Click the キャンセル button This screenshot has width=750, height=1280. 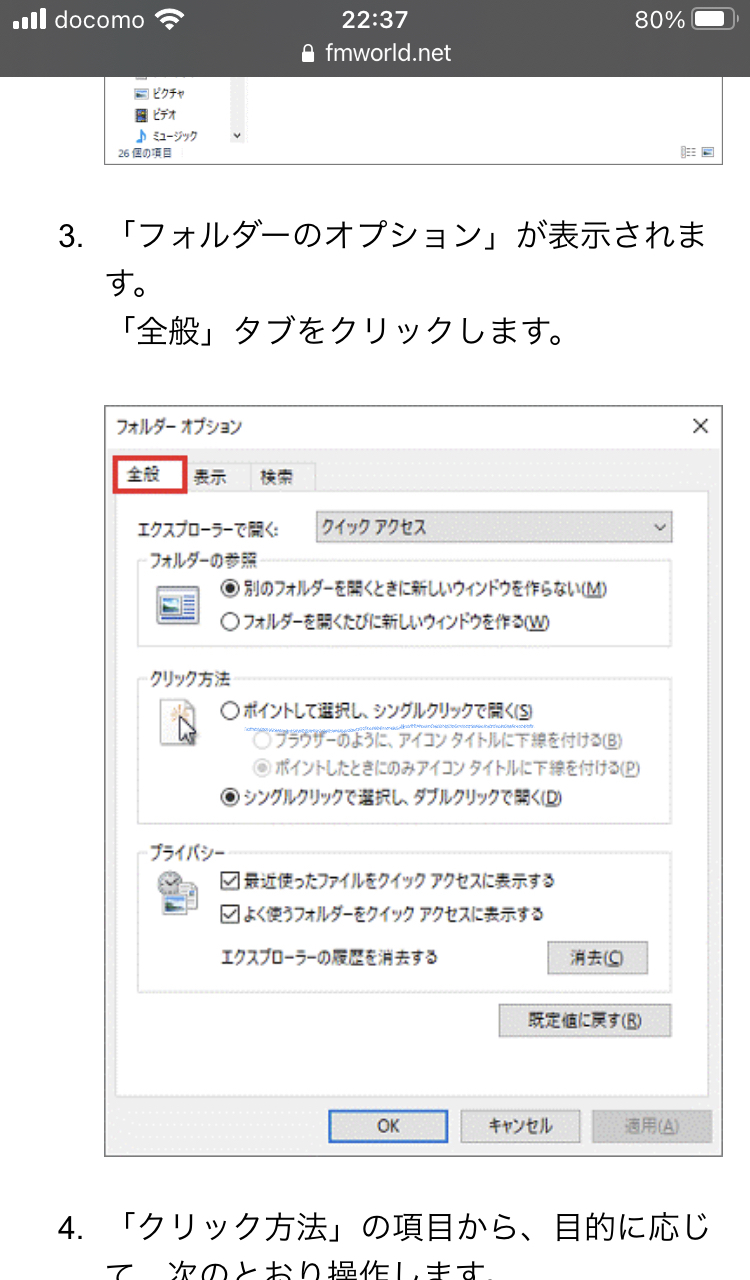tap(520, 1126)
